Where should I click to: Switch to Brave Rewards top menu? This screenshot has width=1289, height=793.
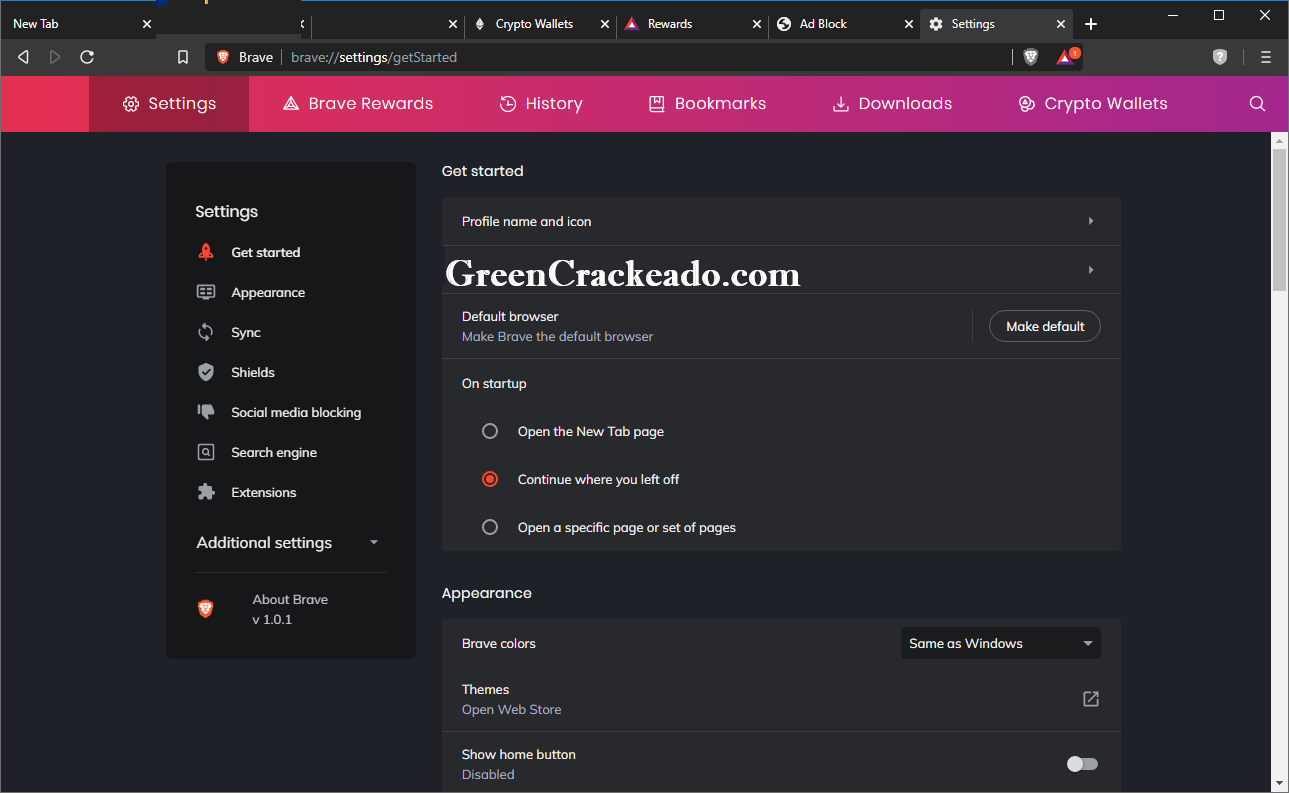[358, 103]
